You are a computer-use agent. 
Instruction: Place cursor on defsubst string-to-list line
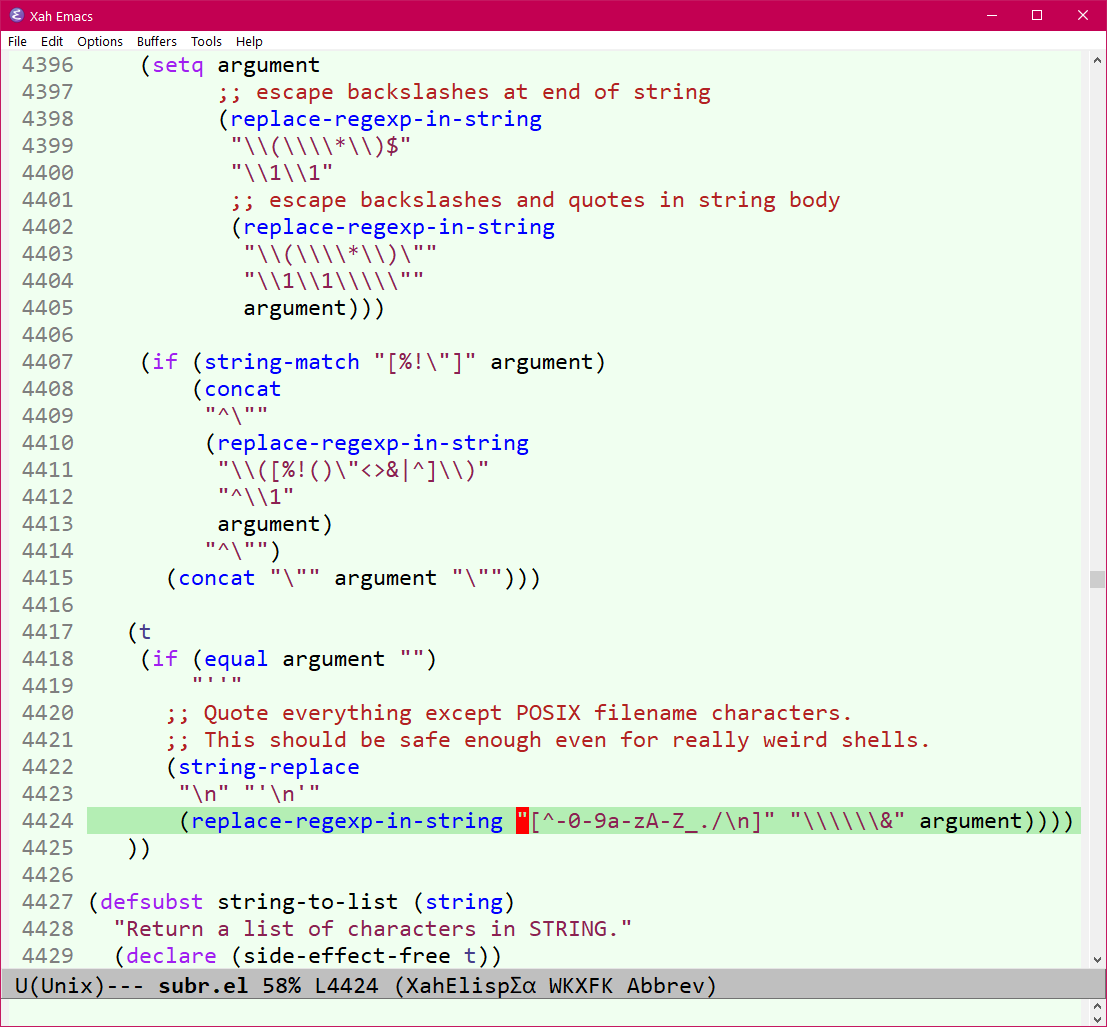[x=300, y=902]
